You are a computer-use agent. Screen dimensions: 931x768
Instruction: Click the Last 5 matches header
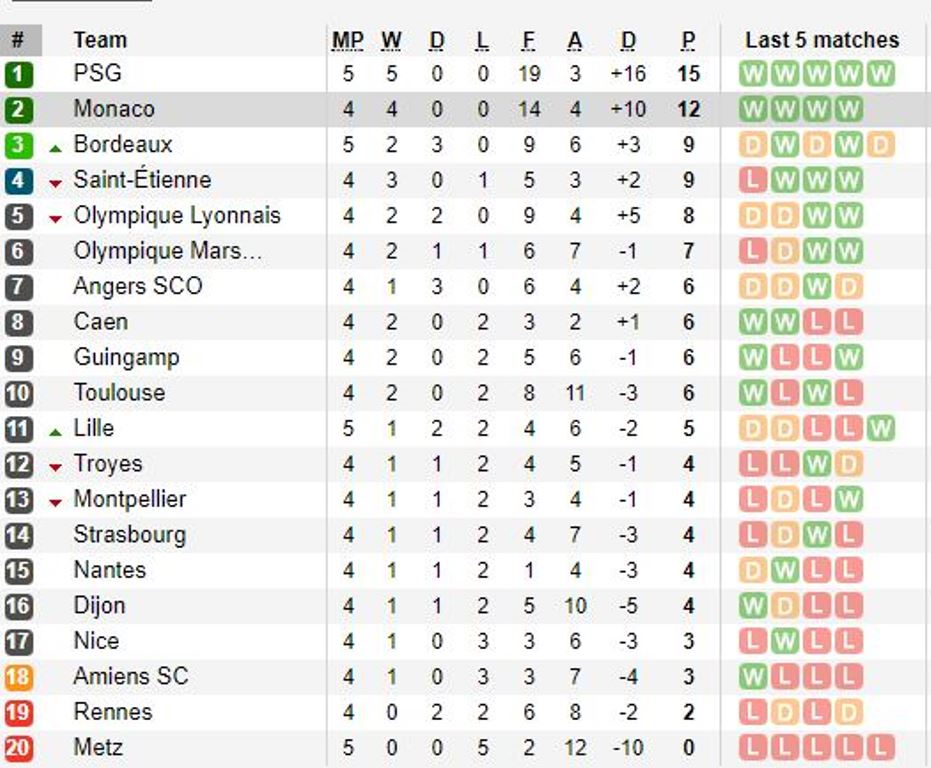pyautogui.click(x=822, y=40)
